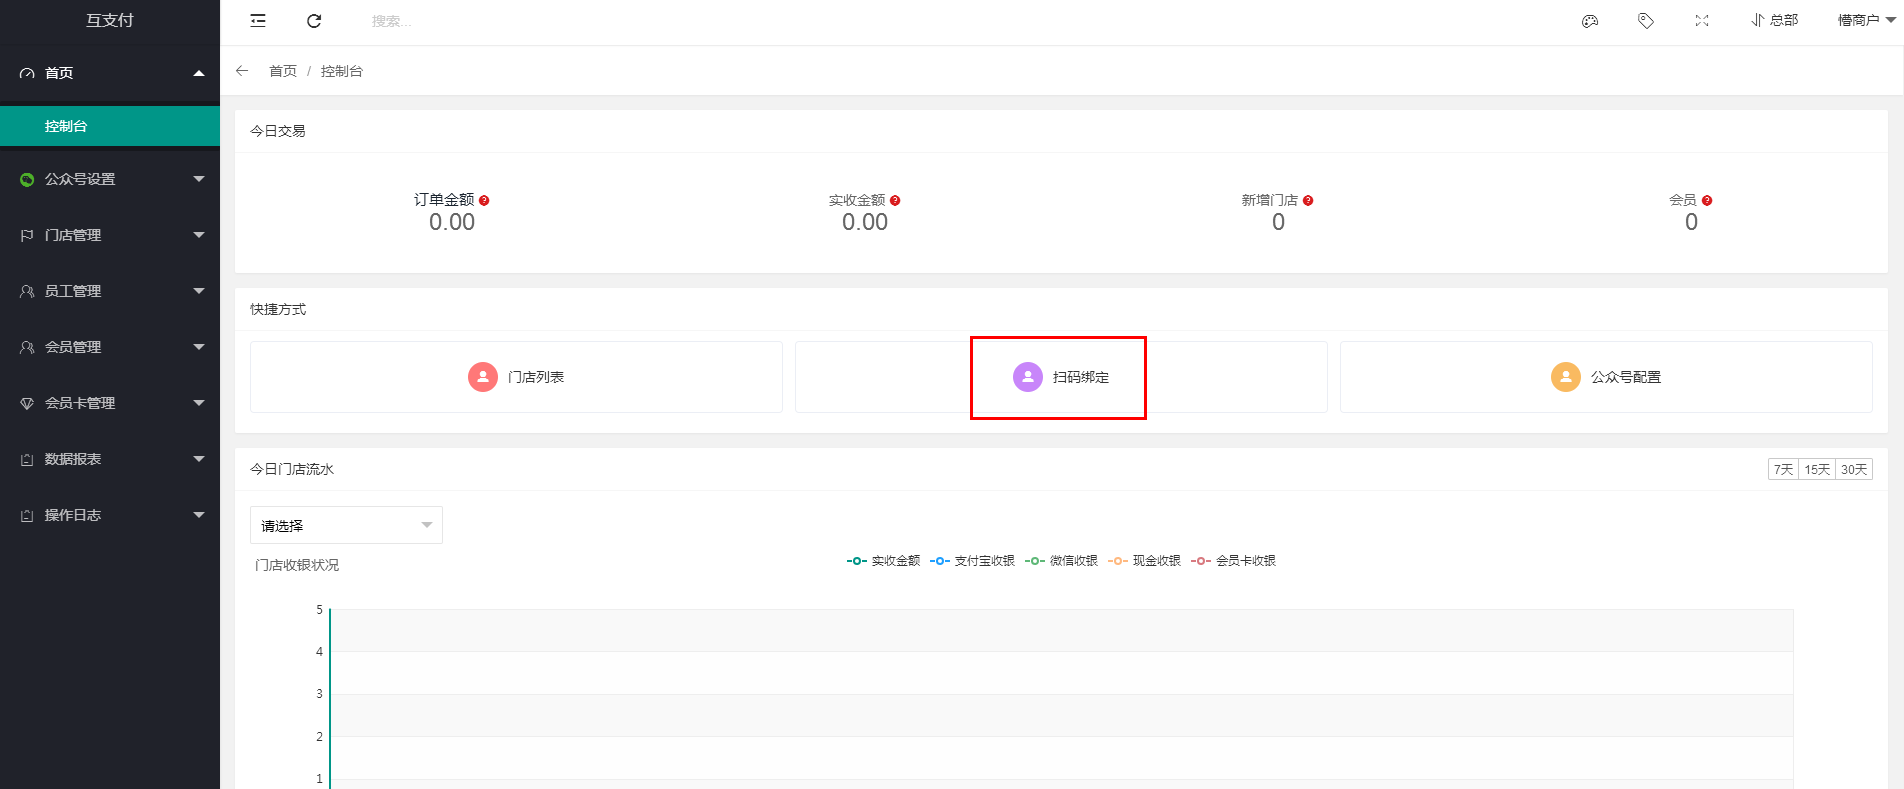The image size is (1904, 789).
Task: Click the back arrow beside the breadcrumb
Action: pyautogui.click(x=242, y=71)
